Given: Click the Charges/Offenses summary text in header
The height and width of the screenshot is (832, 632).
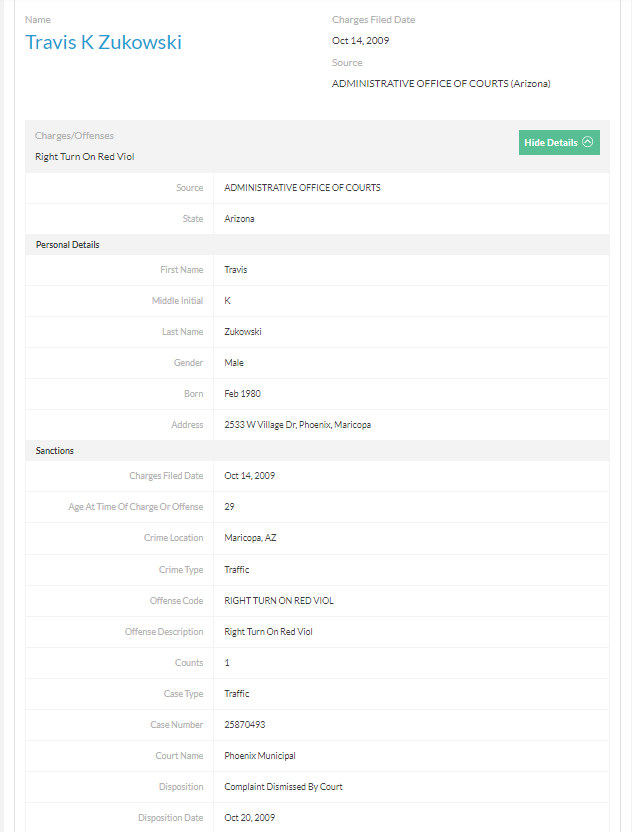Looking at the screenshot, I should click(84, 157).
